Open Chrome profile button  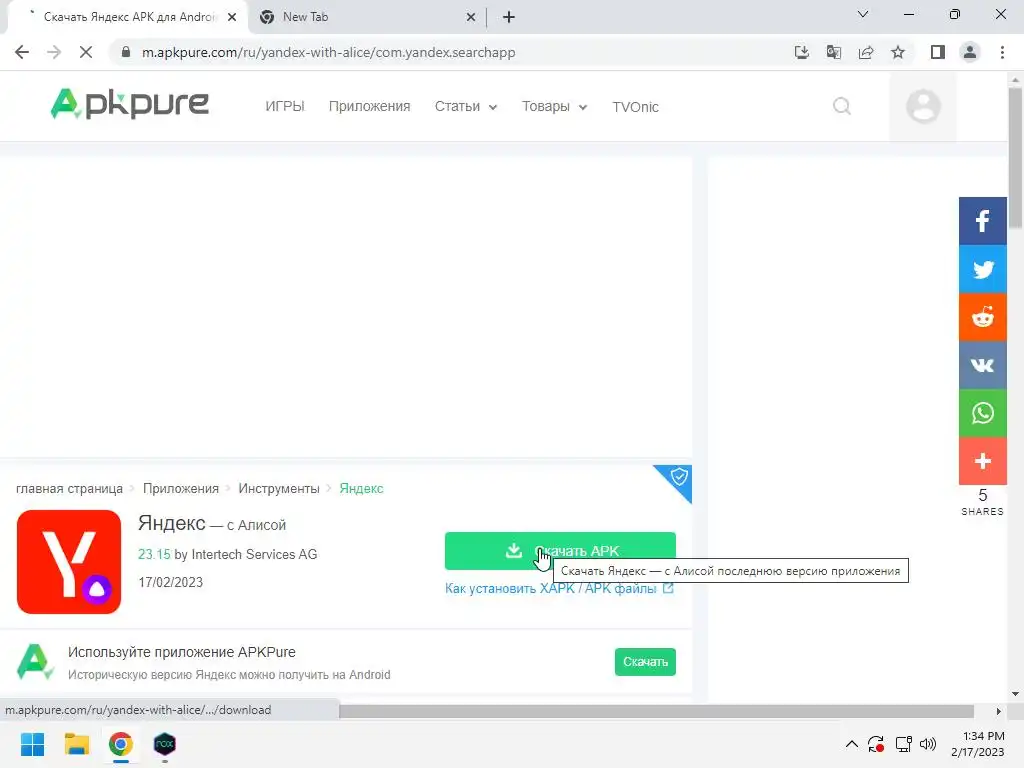pyautogui.click(x=970, y=52)
